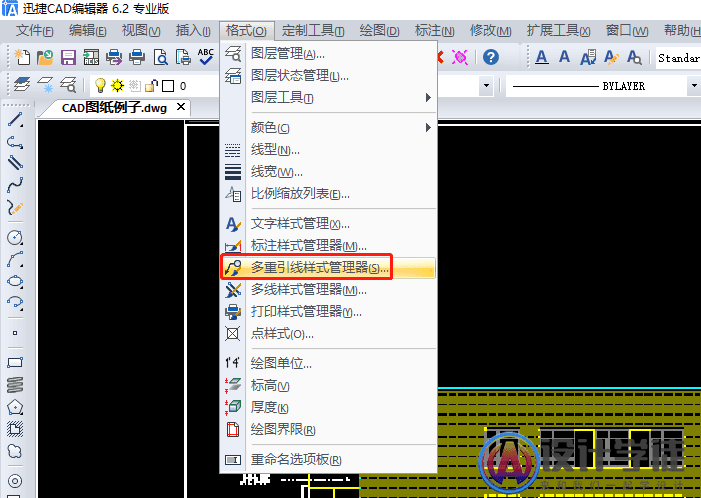Switch to CAD图纸例子.dwg tab

114,108
